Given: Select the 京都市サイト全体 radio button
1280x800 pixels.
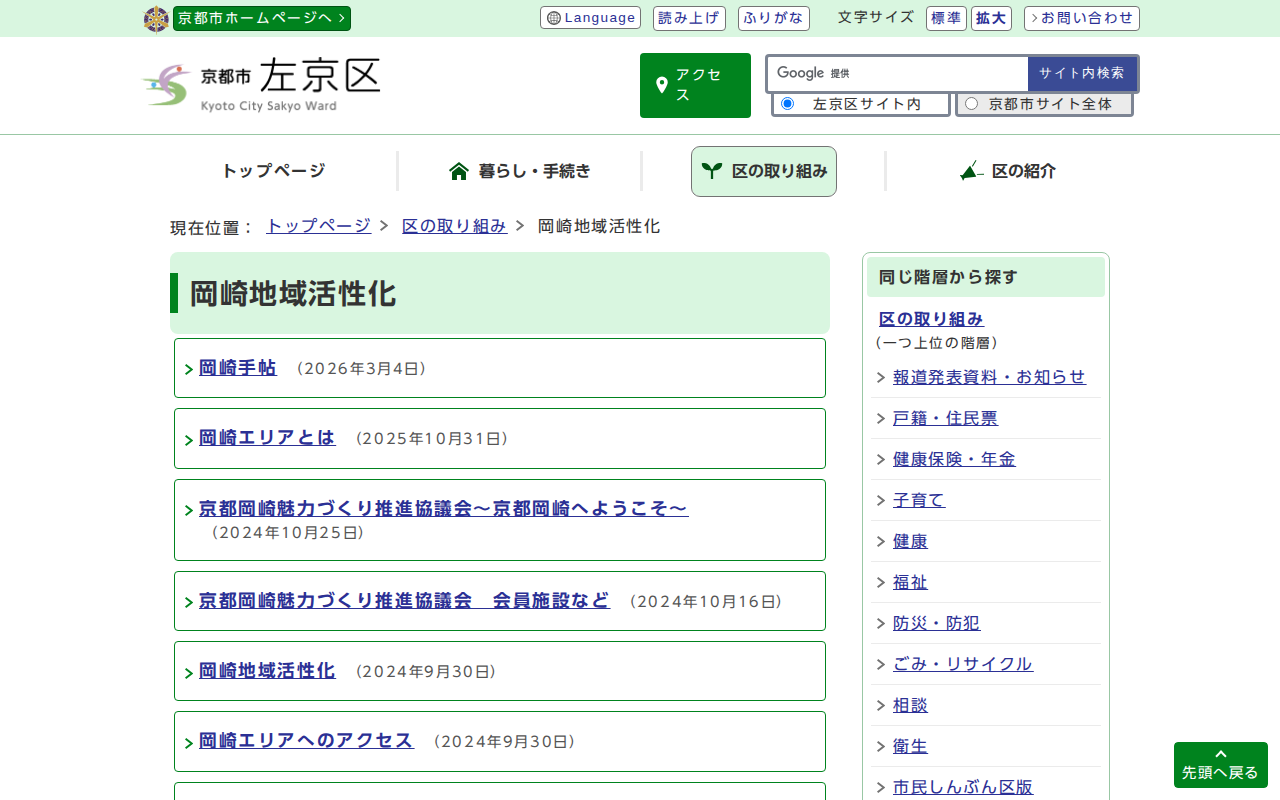Looking at the screenshot, I should point(971,104).
